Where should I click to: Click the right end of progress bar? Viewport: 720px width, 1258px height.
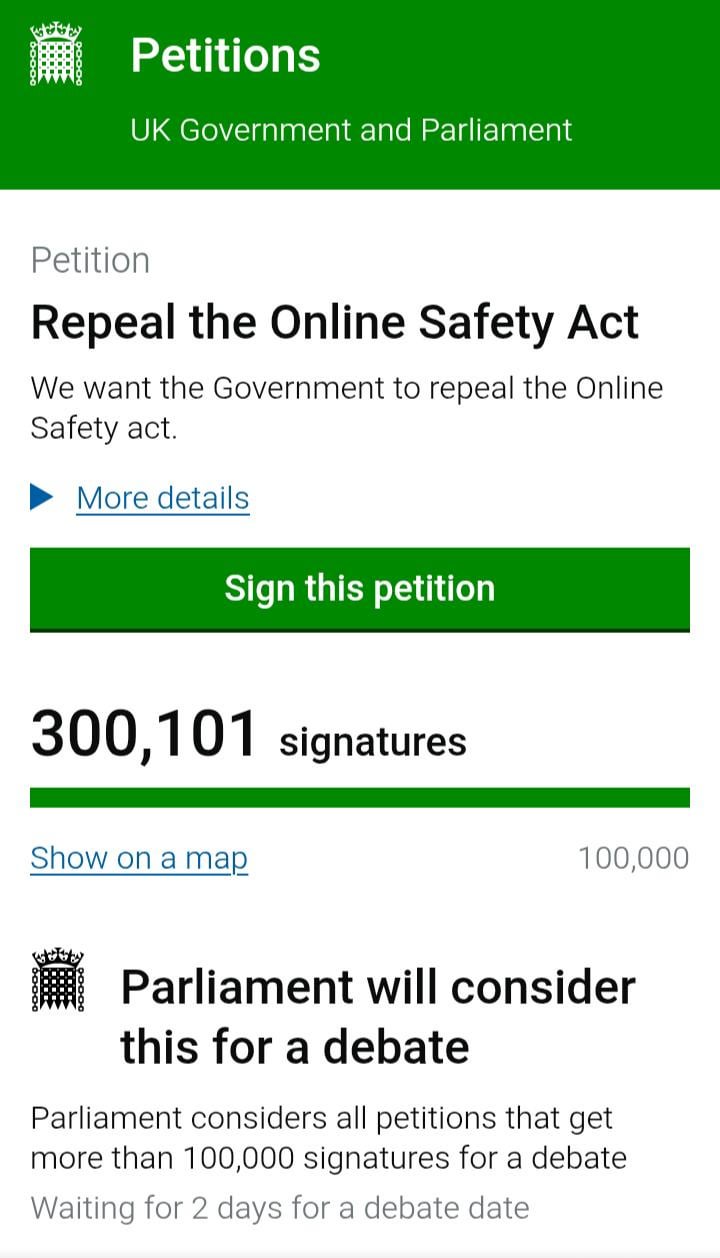pos(680,797)
